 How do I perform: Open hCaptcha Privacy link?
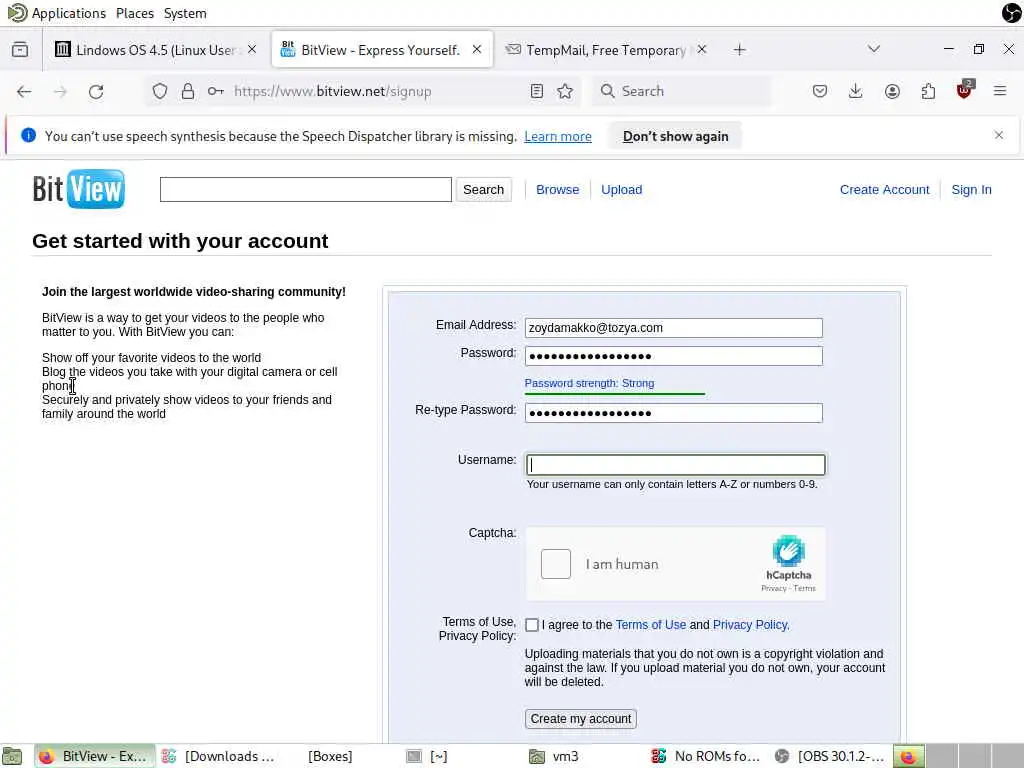773,588
